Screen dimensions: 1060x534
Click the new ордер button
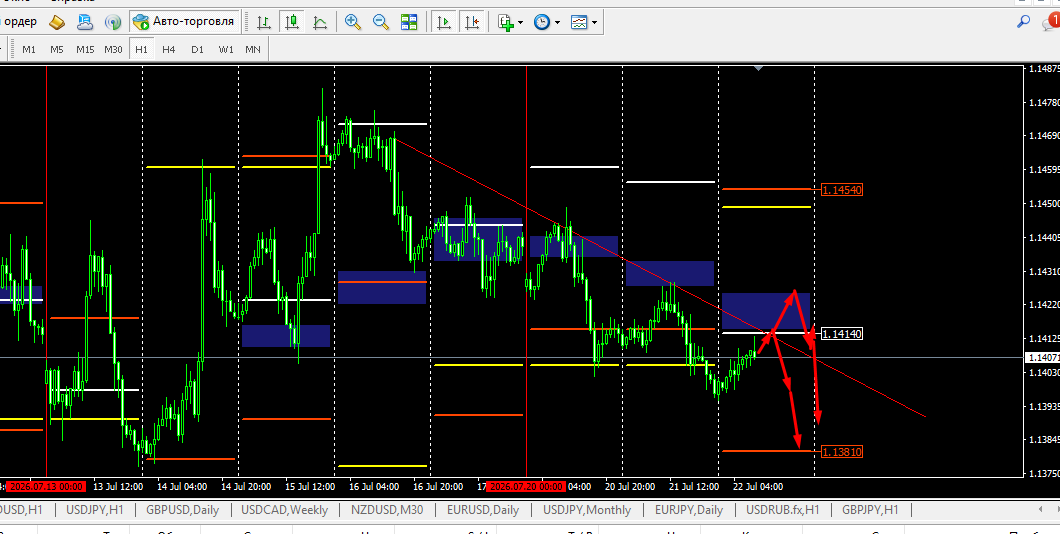coord(18,22)
